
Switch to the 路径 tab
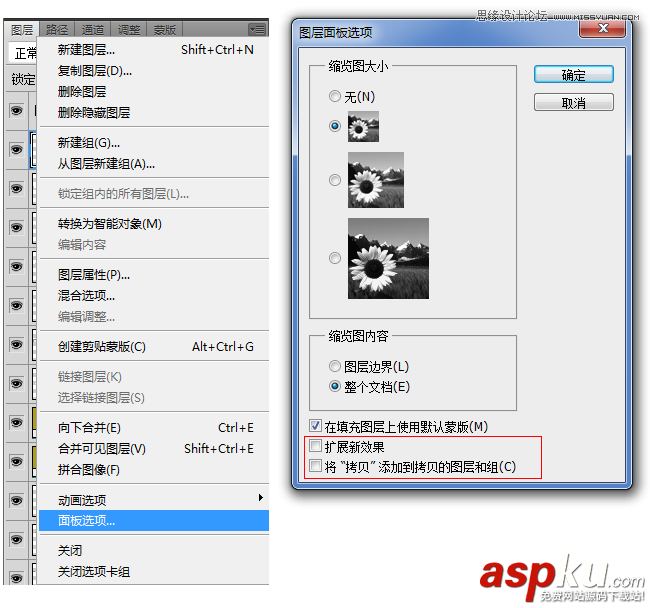coord(57,30)
